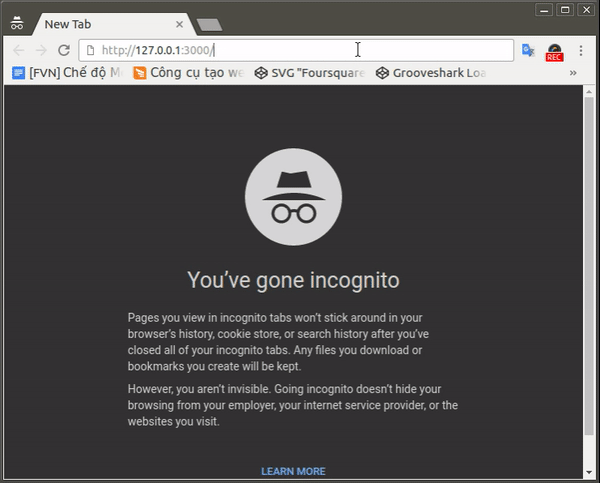Viewport: 600px width, 483px height.
Task: Click the address bar with the 127.0.0.1:3000 URL
Action: [296, 50]
